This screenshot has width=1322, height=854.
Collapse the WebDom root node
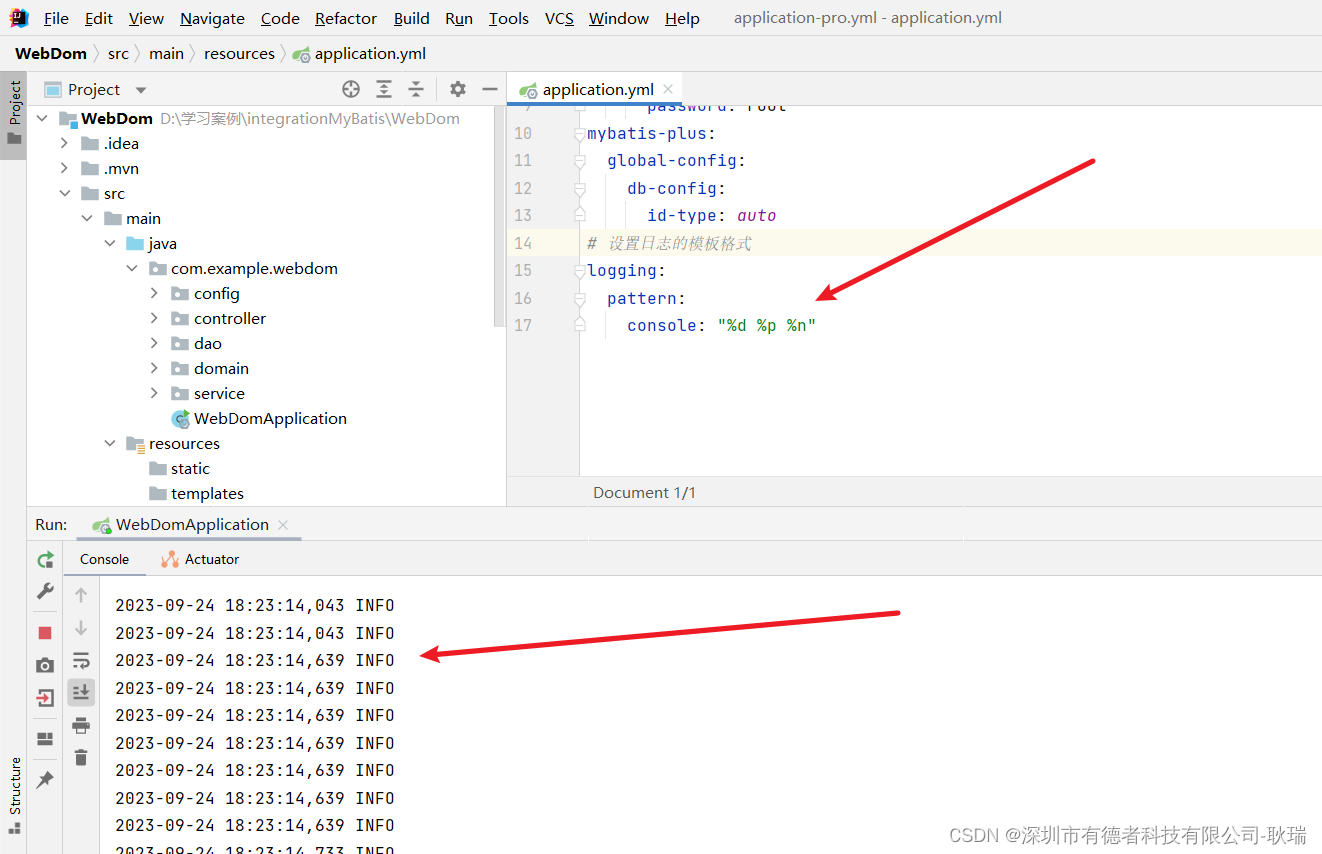point(42,118)
